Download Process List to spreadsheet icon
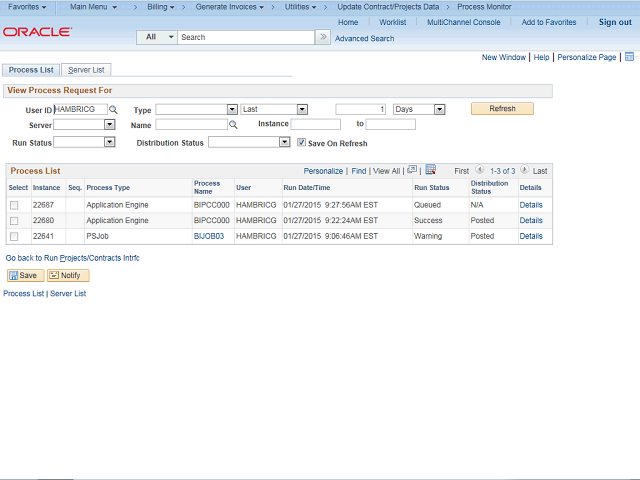Image resolution: width=640 pixels, height=480 pixels. pos(431,169)
